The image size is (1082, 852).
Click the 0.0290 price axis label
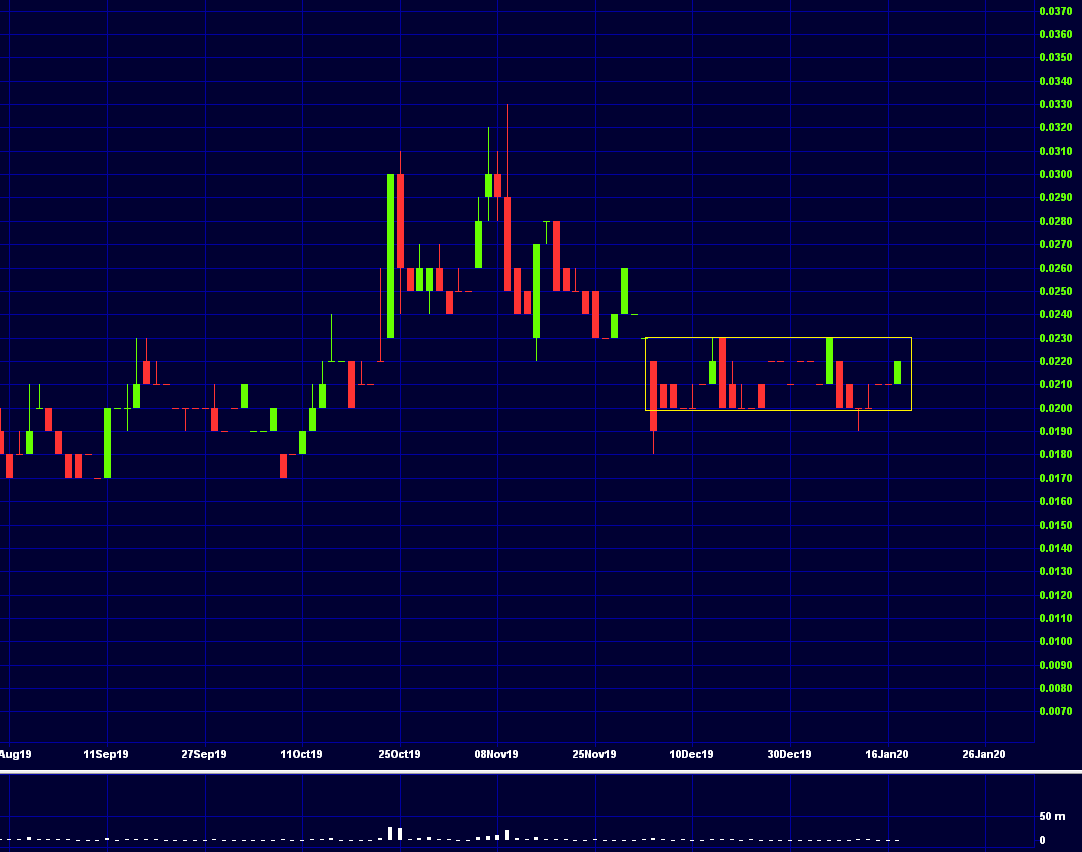(1056, 198)
